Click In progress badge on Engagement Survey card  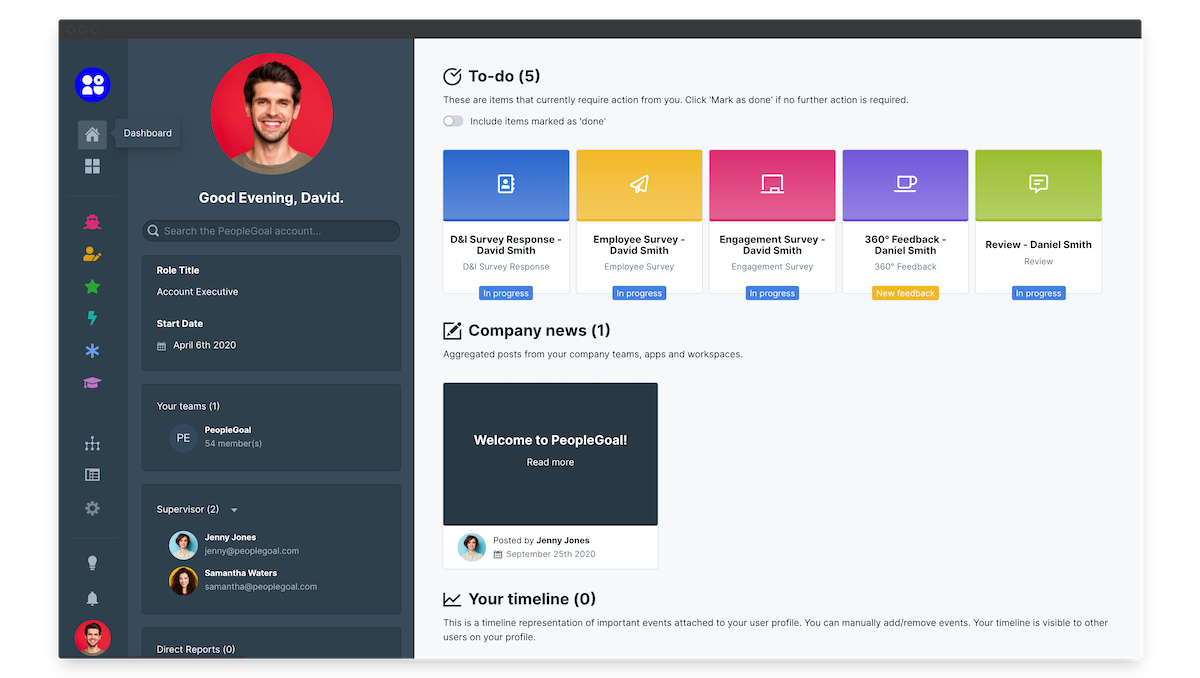772,293
